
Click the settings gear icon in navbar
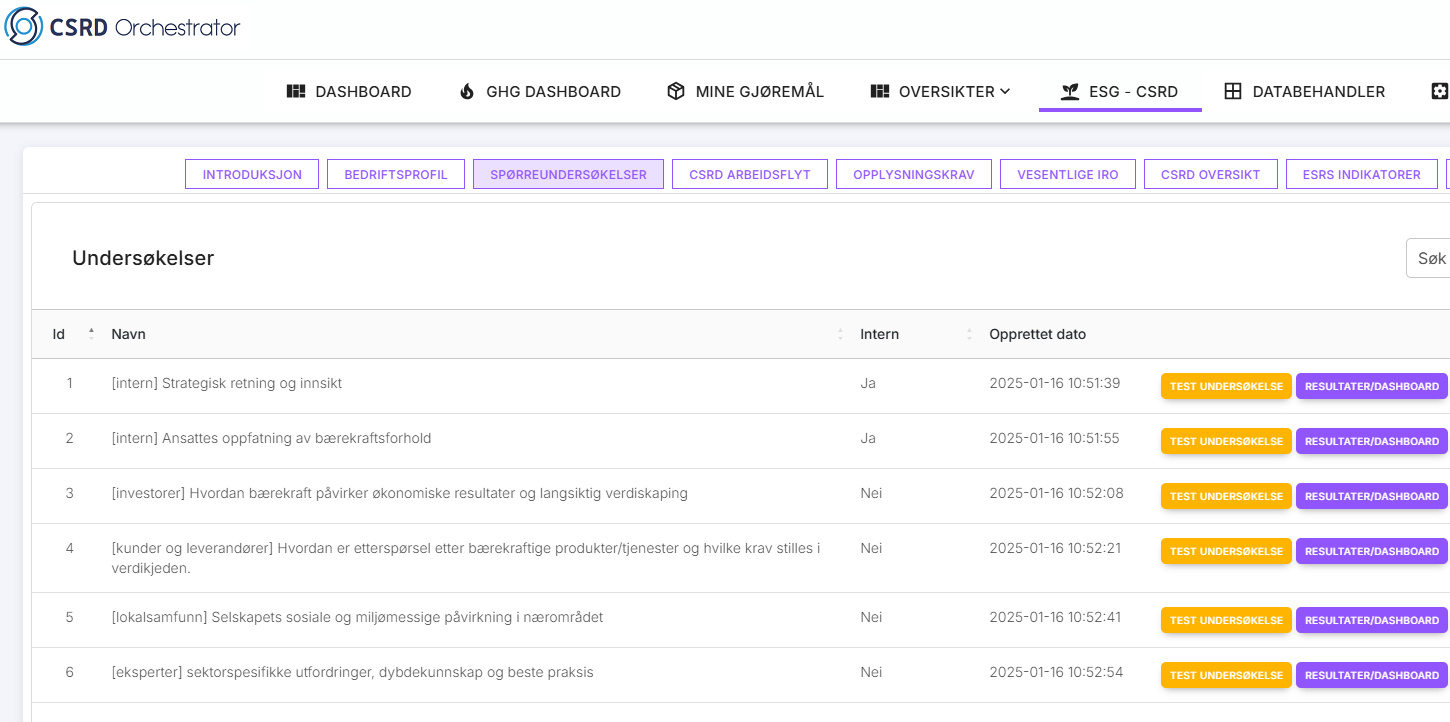coord(1440,91)
